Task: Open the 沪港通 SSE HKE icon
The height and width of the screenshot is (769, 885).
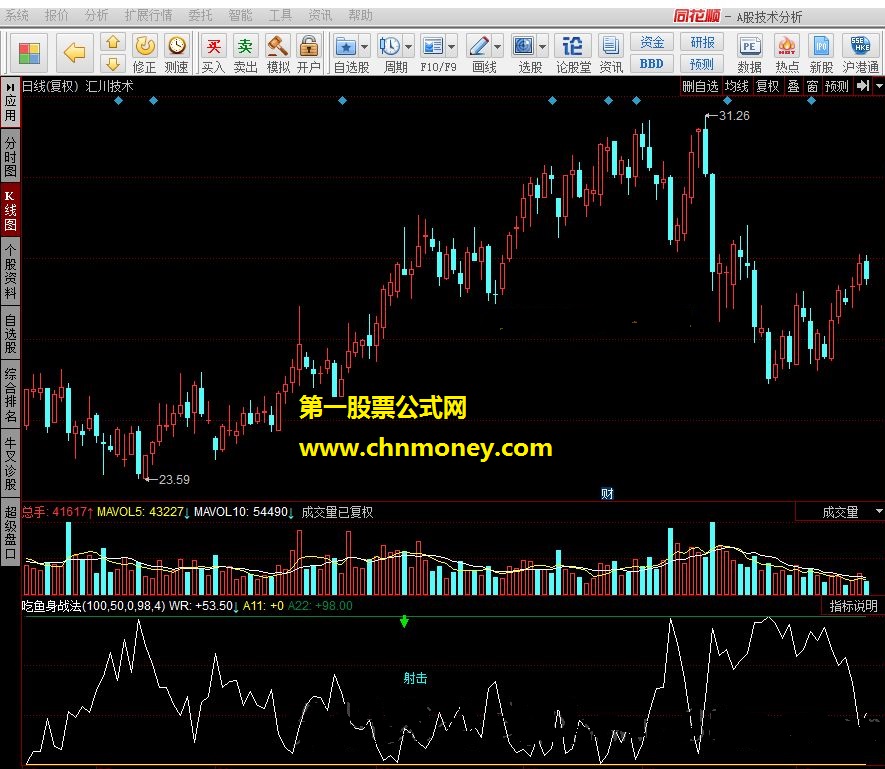Action: (x=860, y=45)
